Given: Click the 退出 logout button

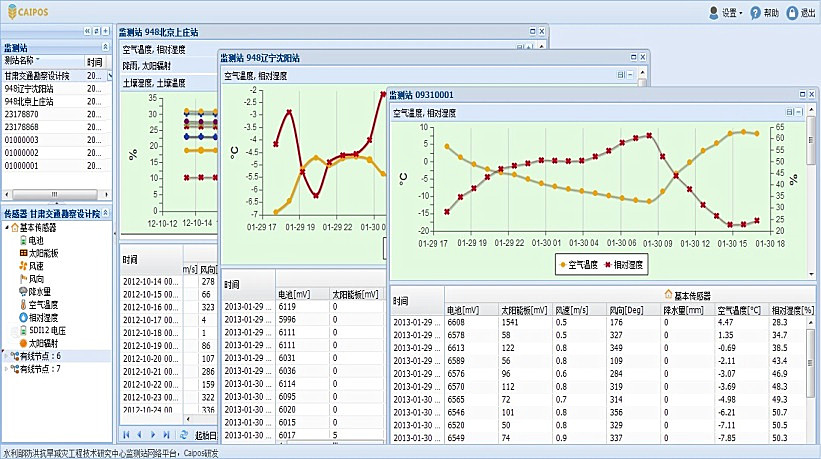Looking at the screenshot, I should pos(801,13).
